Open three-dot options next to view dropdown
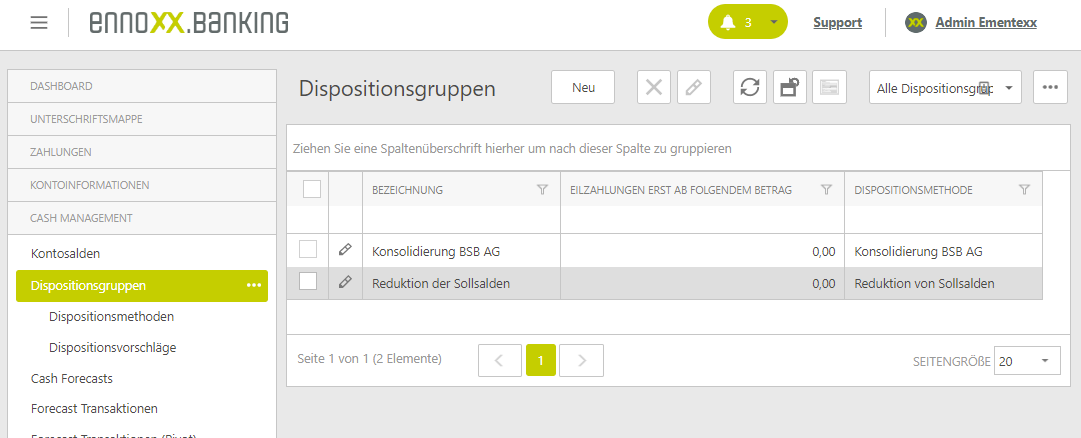 click(x=1050, y=87)
